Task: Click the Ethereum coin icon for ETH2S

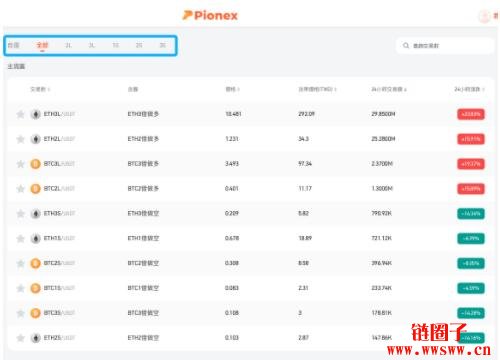Action: click(x=35, y=338)
